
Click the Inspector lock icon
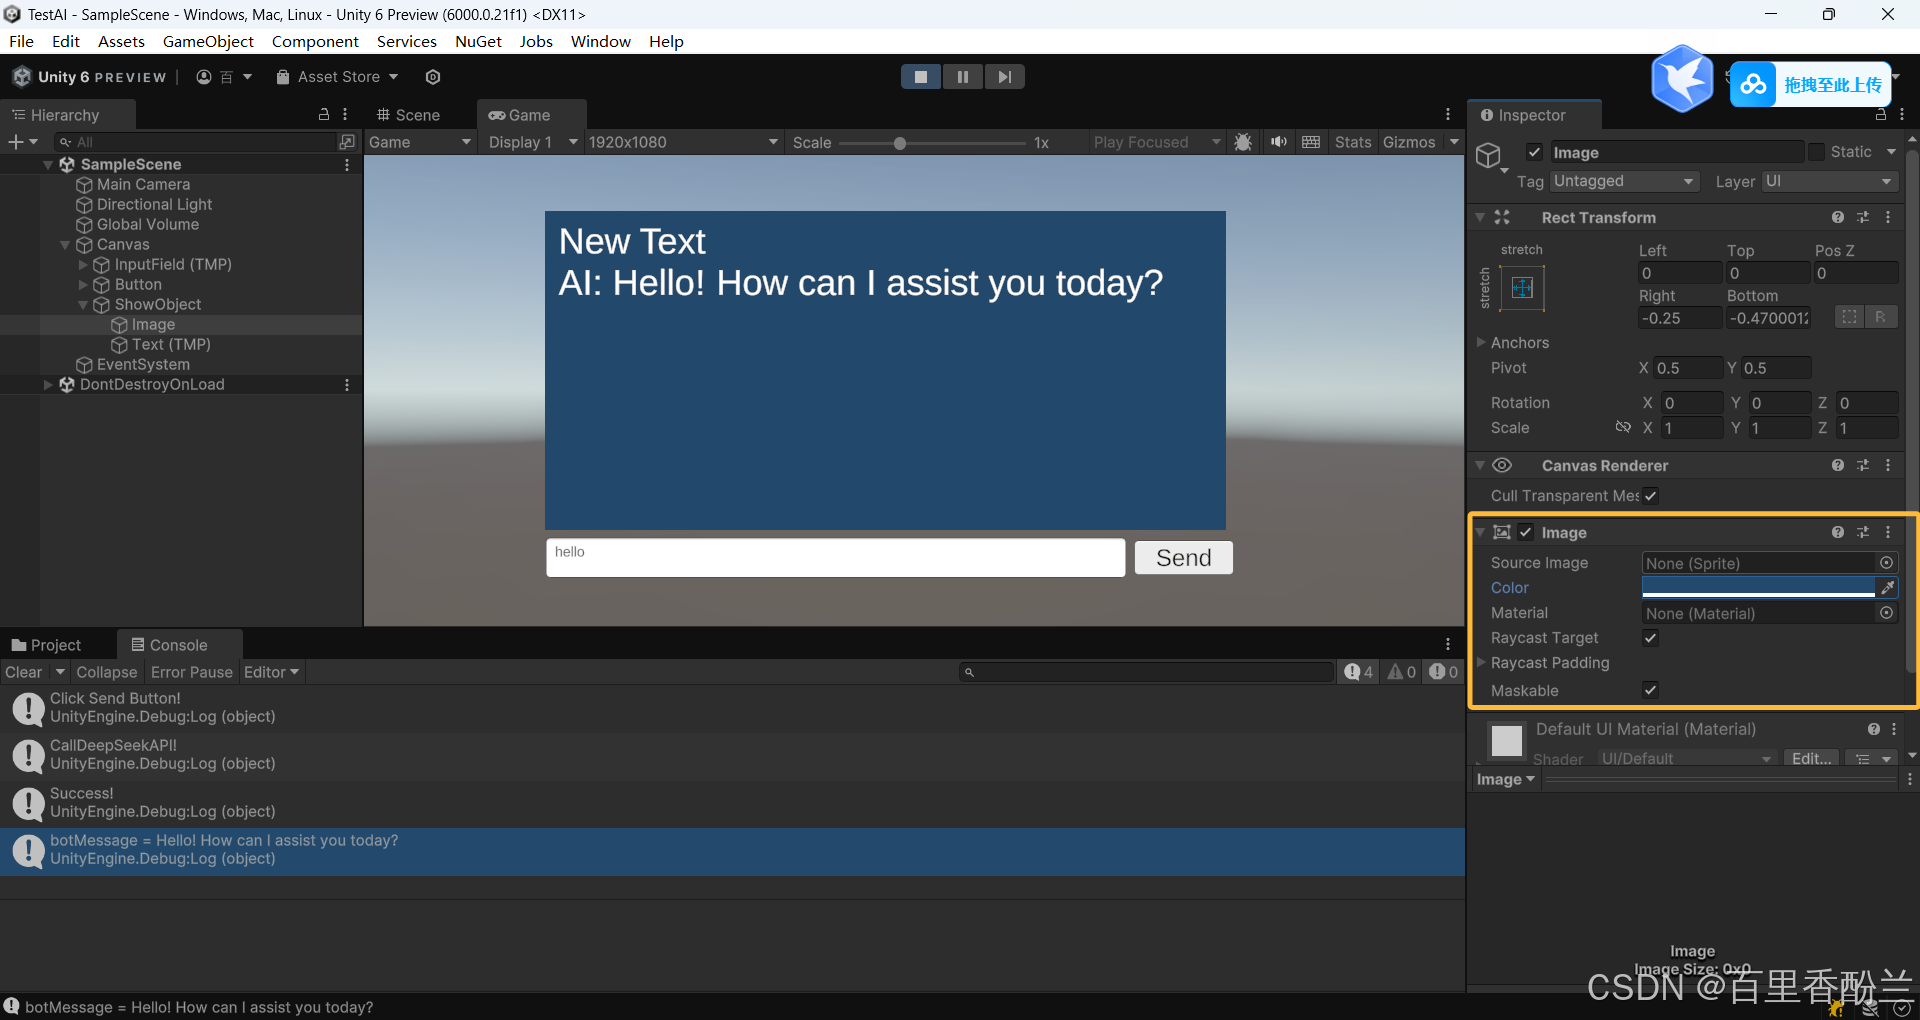(1880, 115)
